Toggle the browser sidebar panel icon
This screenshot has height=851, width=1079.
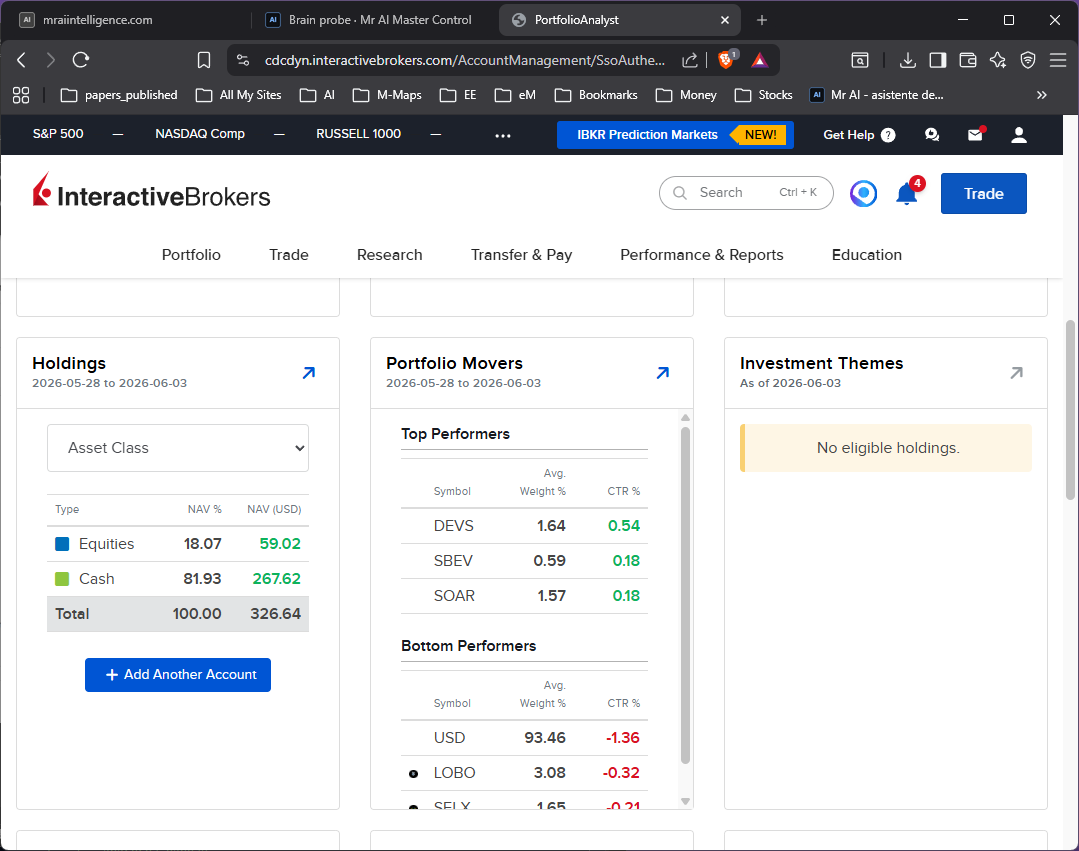pos(938,60)
